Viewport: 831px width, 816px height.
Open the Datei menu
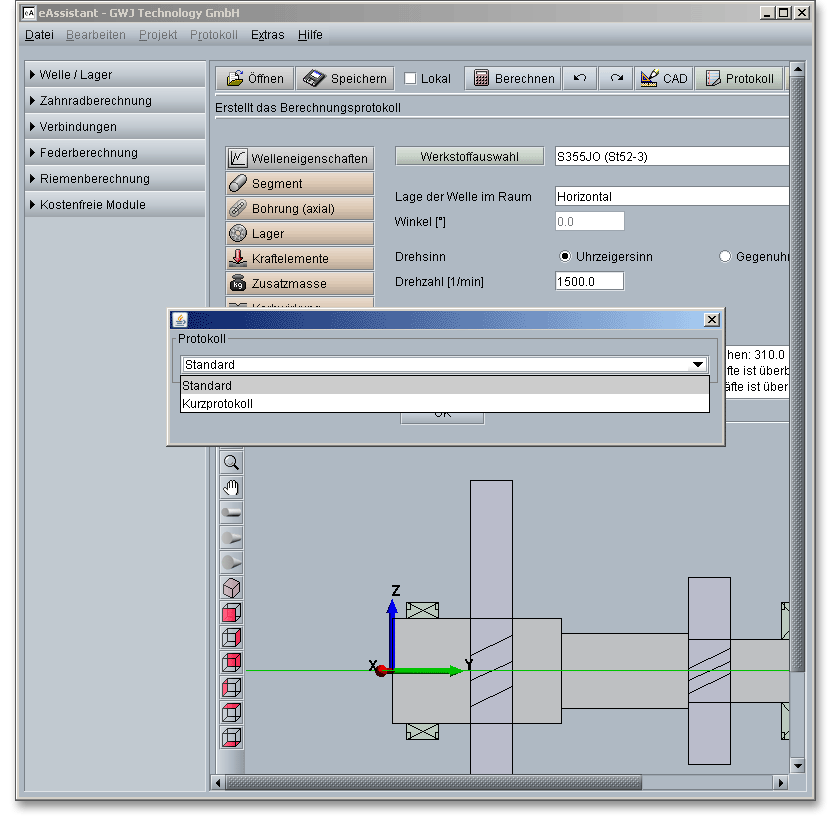39,35
